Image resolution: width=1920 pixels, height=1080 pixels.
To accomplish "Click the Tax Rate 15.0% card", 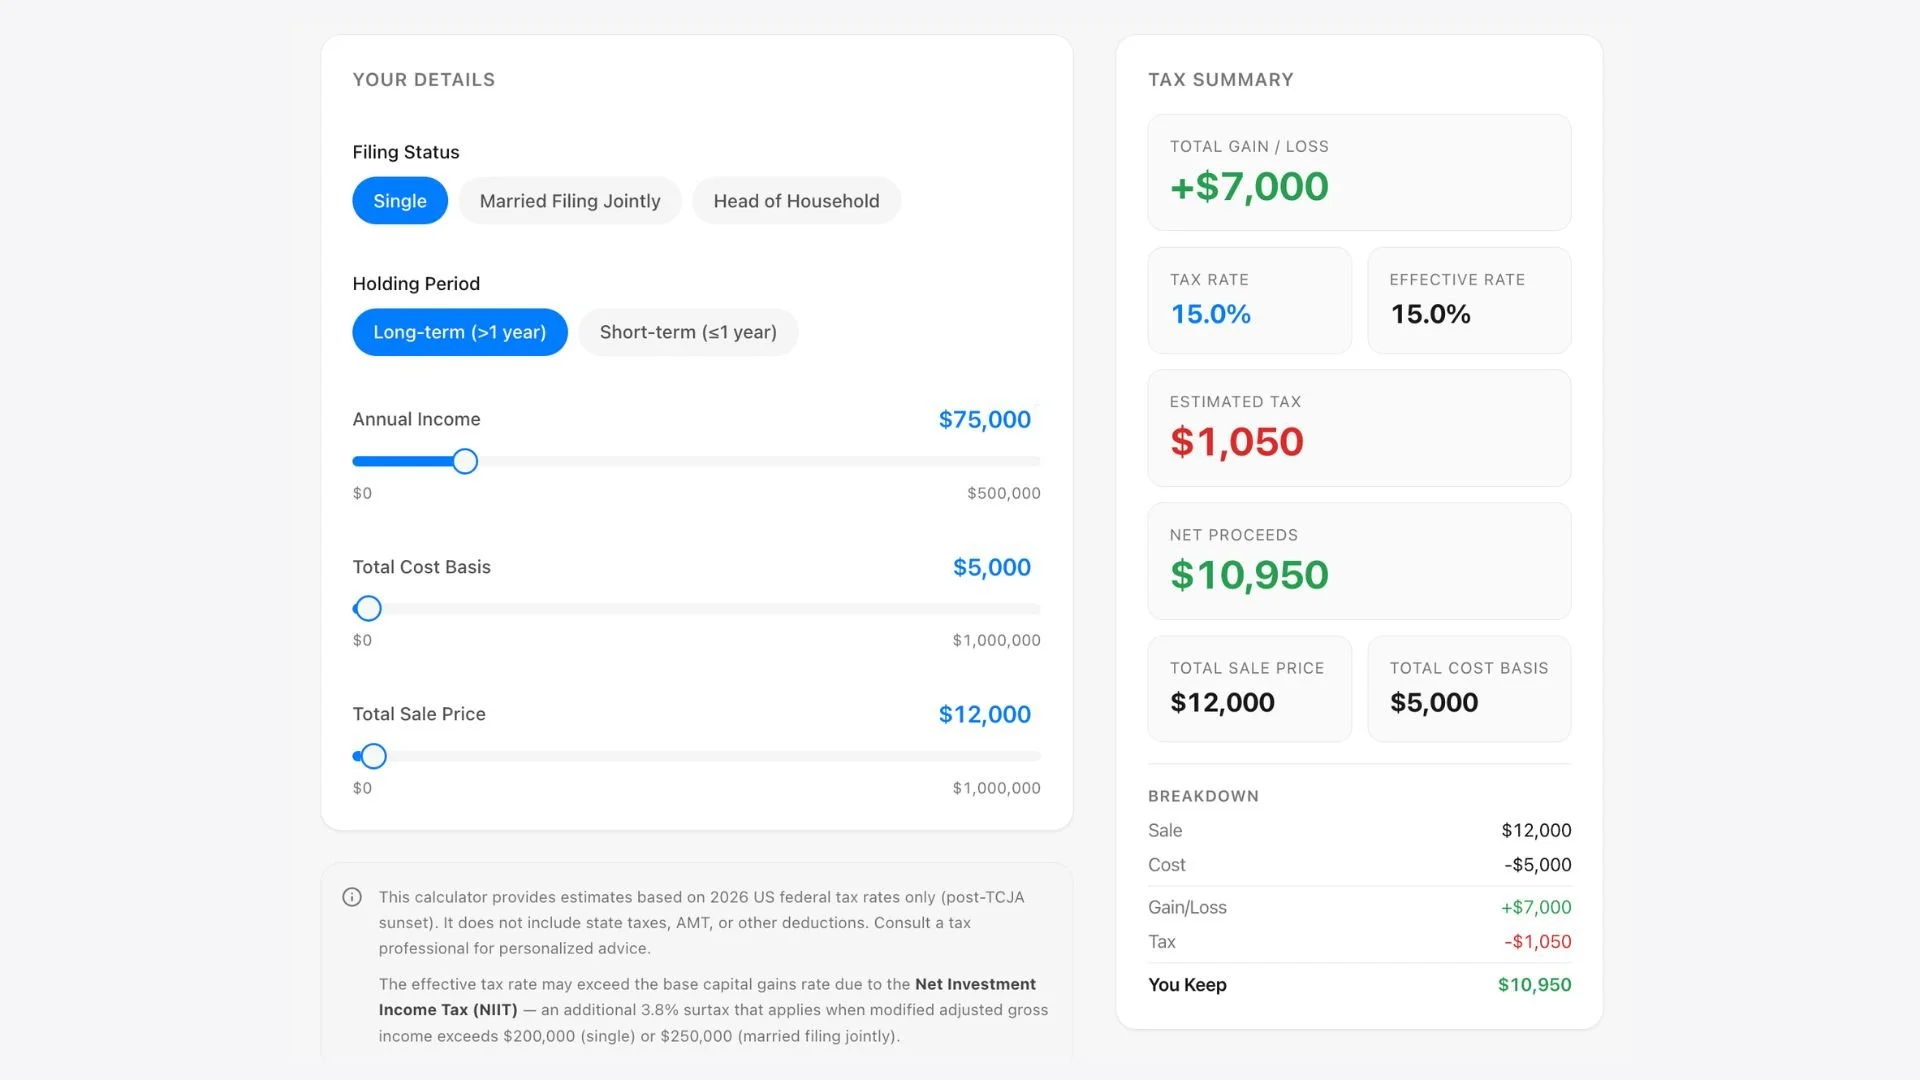I will (x=1249, y=300).
